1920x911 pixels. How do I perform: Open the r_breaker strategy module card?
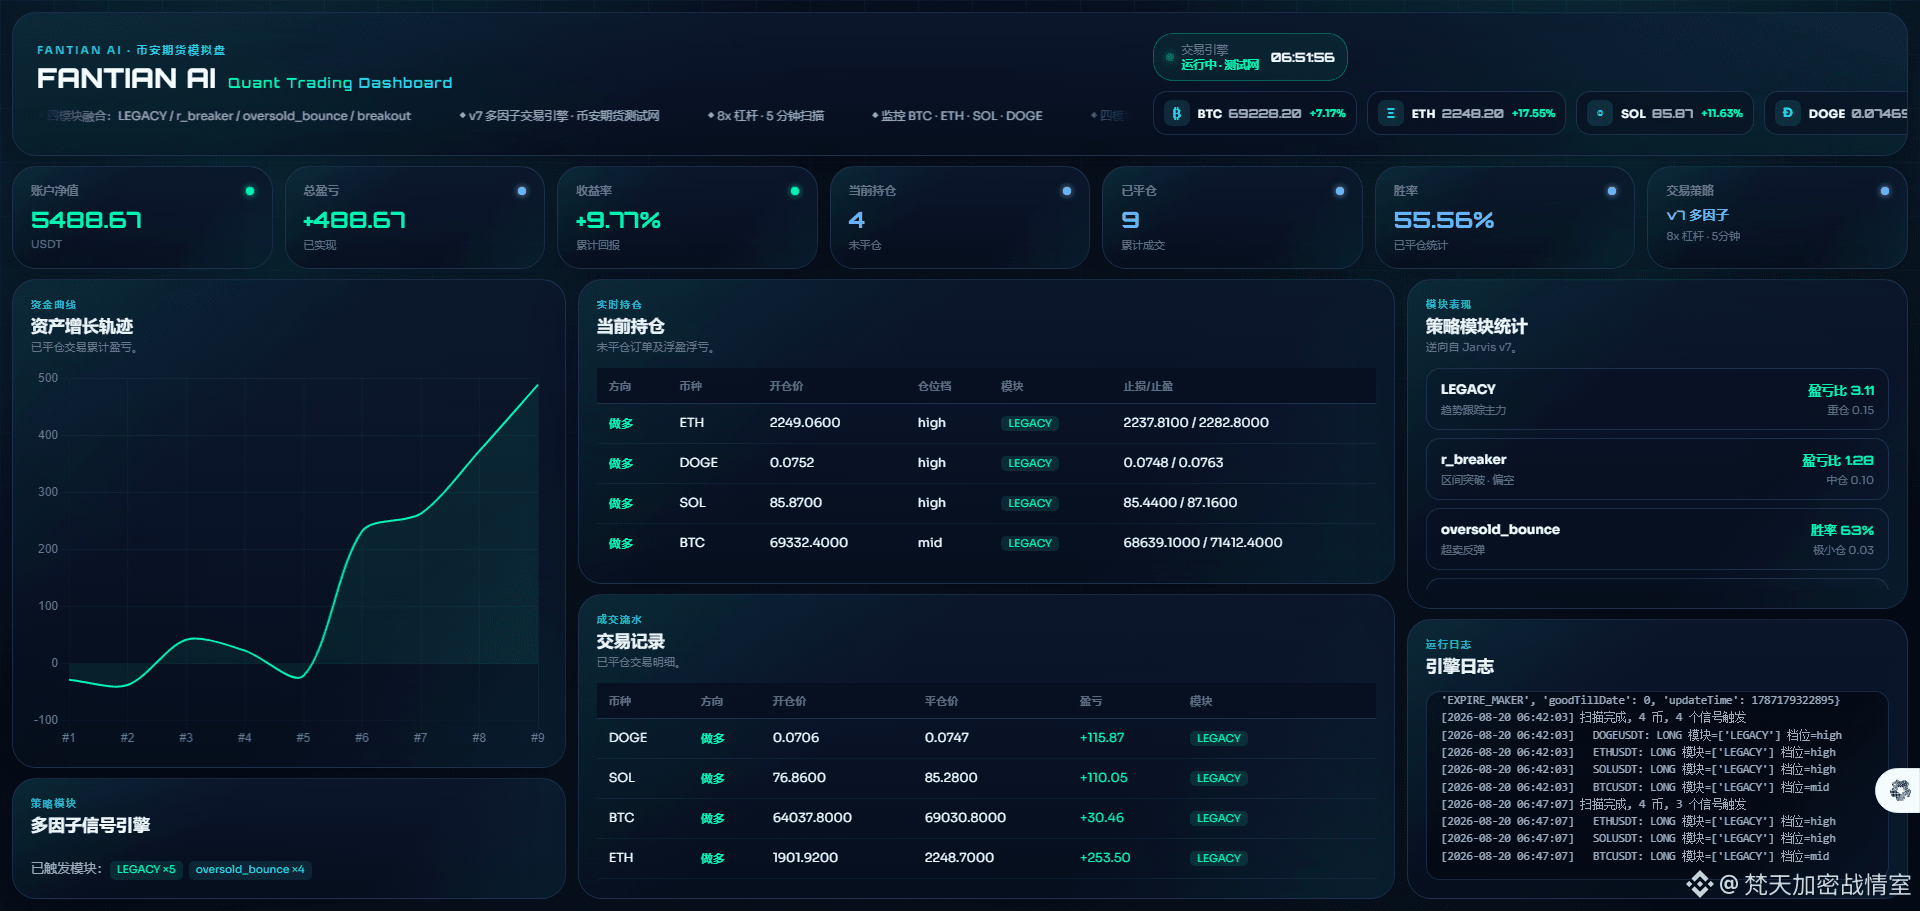(1657, 469)
